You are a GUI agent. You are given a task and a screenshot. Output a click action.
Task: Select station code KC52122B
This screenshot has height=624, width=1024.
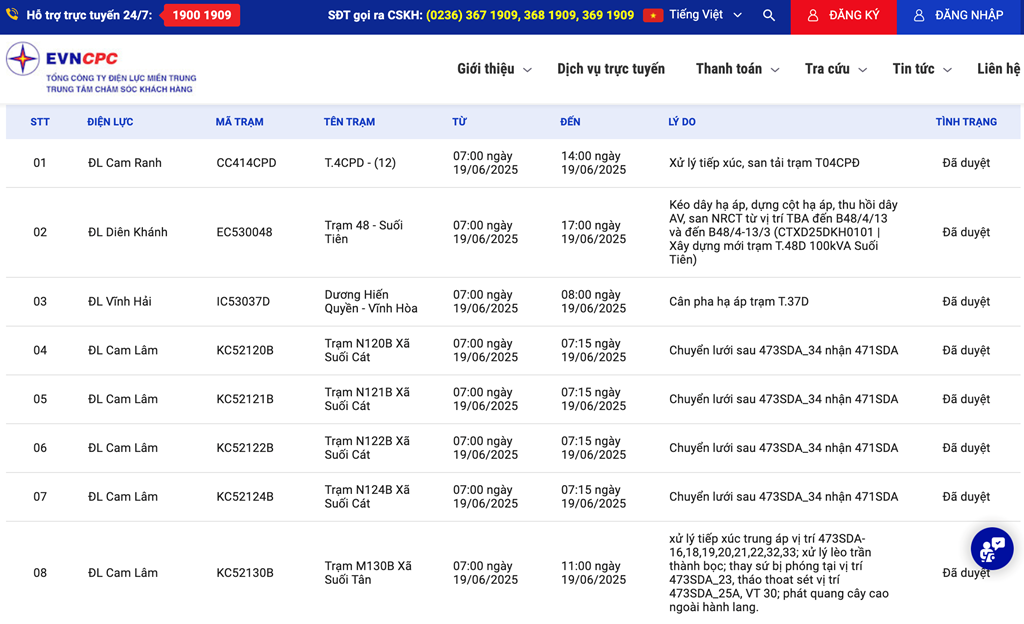click(245, 448)
